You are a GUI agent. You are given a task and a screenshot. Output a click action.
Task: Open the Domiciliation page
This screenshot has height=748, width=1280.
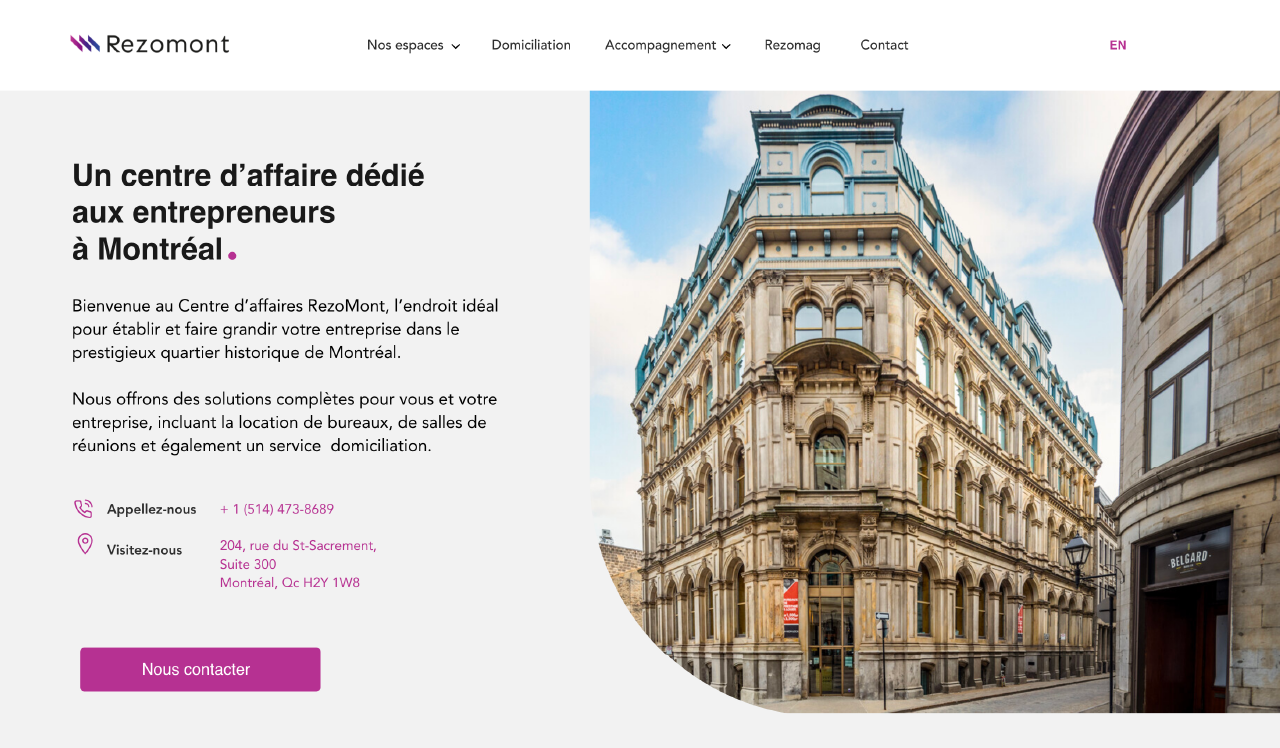[531, 45]
